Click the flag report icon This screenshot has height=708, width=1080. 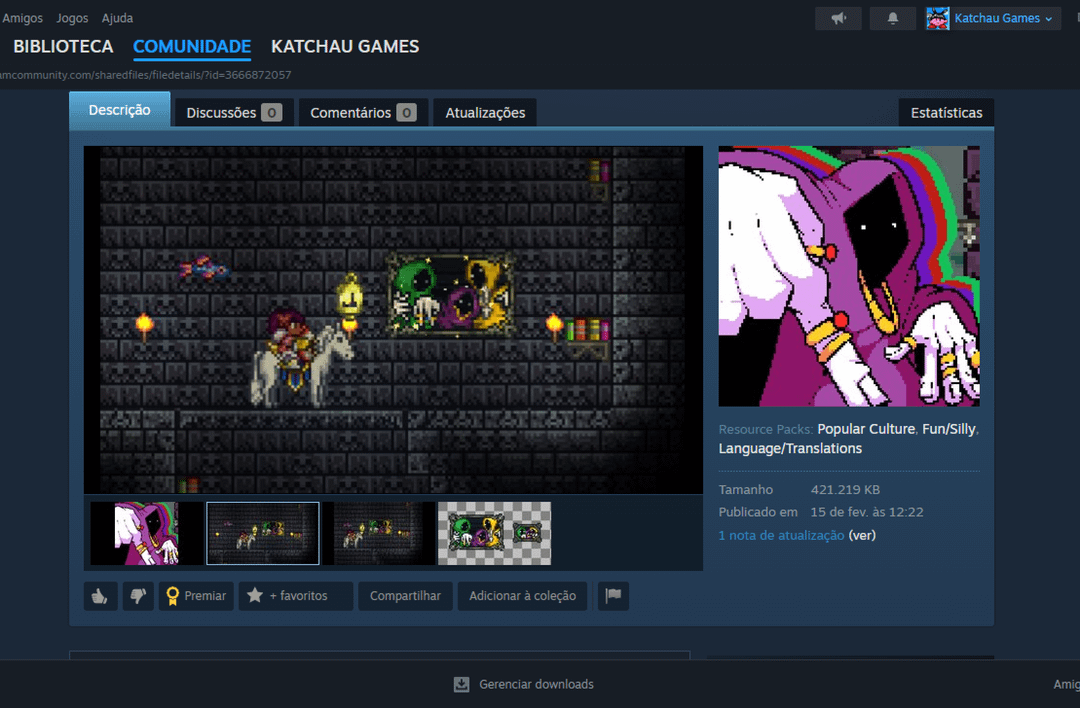pos(613,596)
